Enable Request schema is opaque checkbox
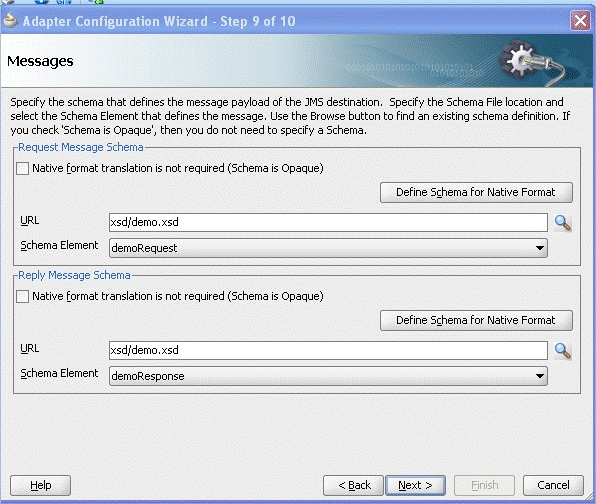Viewport: 596px width, 504px height. pyautogui.click(x=22, y=168)
